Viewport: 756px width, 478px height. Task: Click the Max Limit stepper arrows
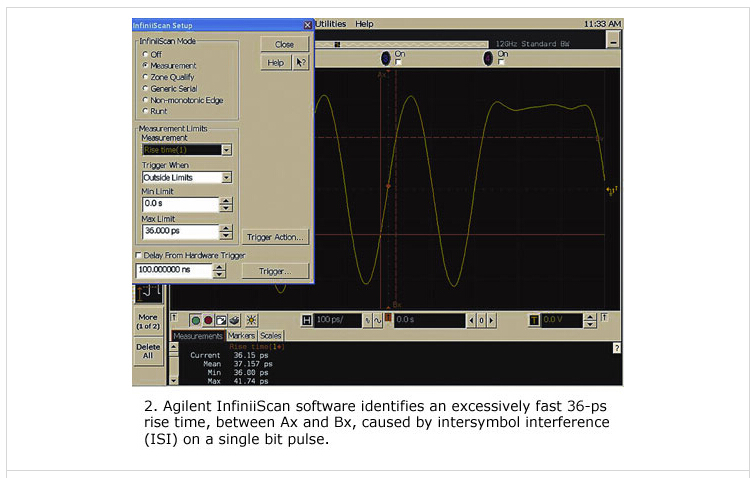coord(226,232)
